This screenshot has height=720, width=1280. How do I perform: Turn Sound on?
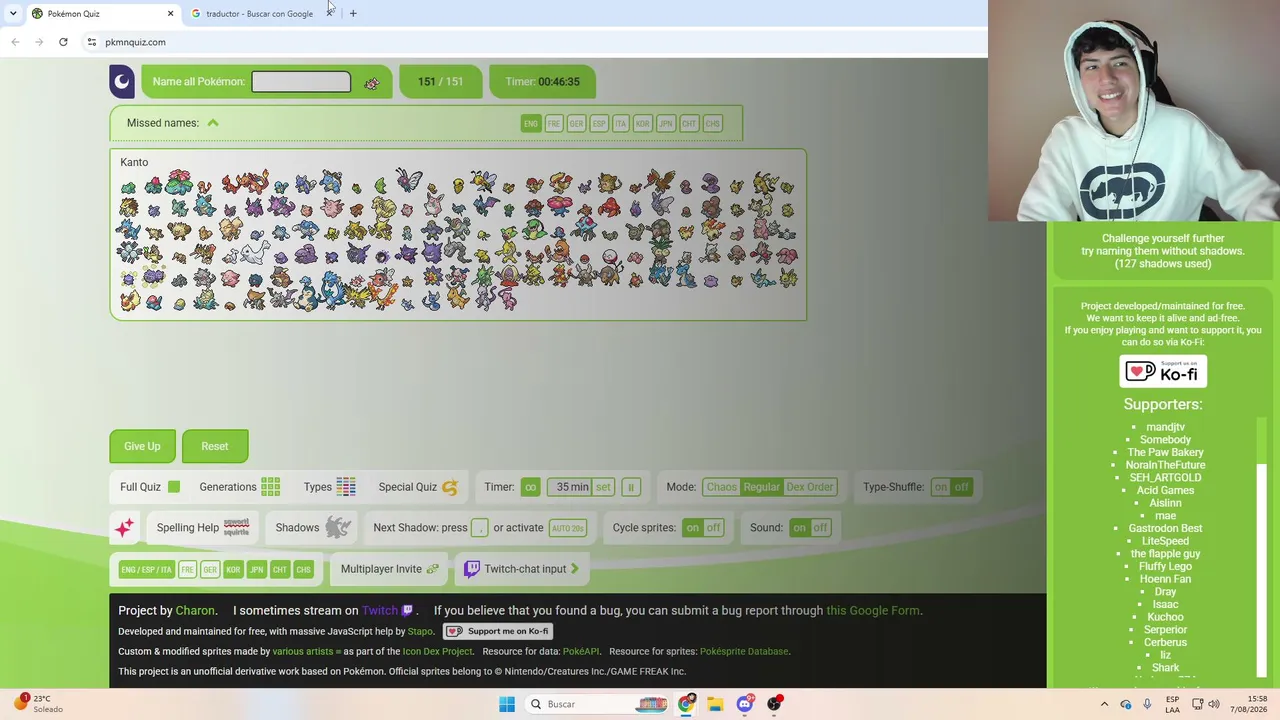coord(799,528)
